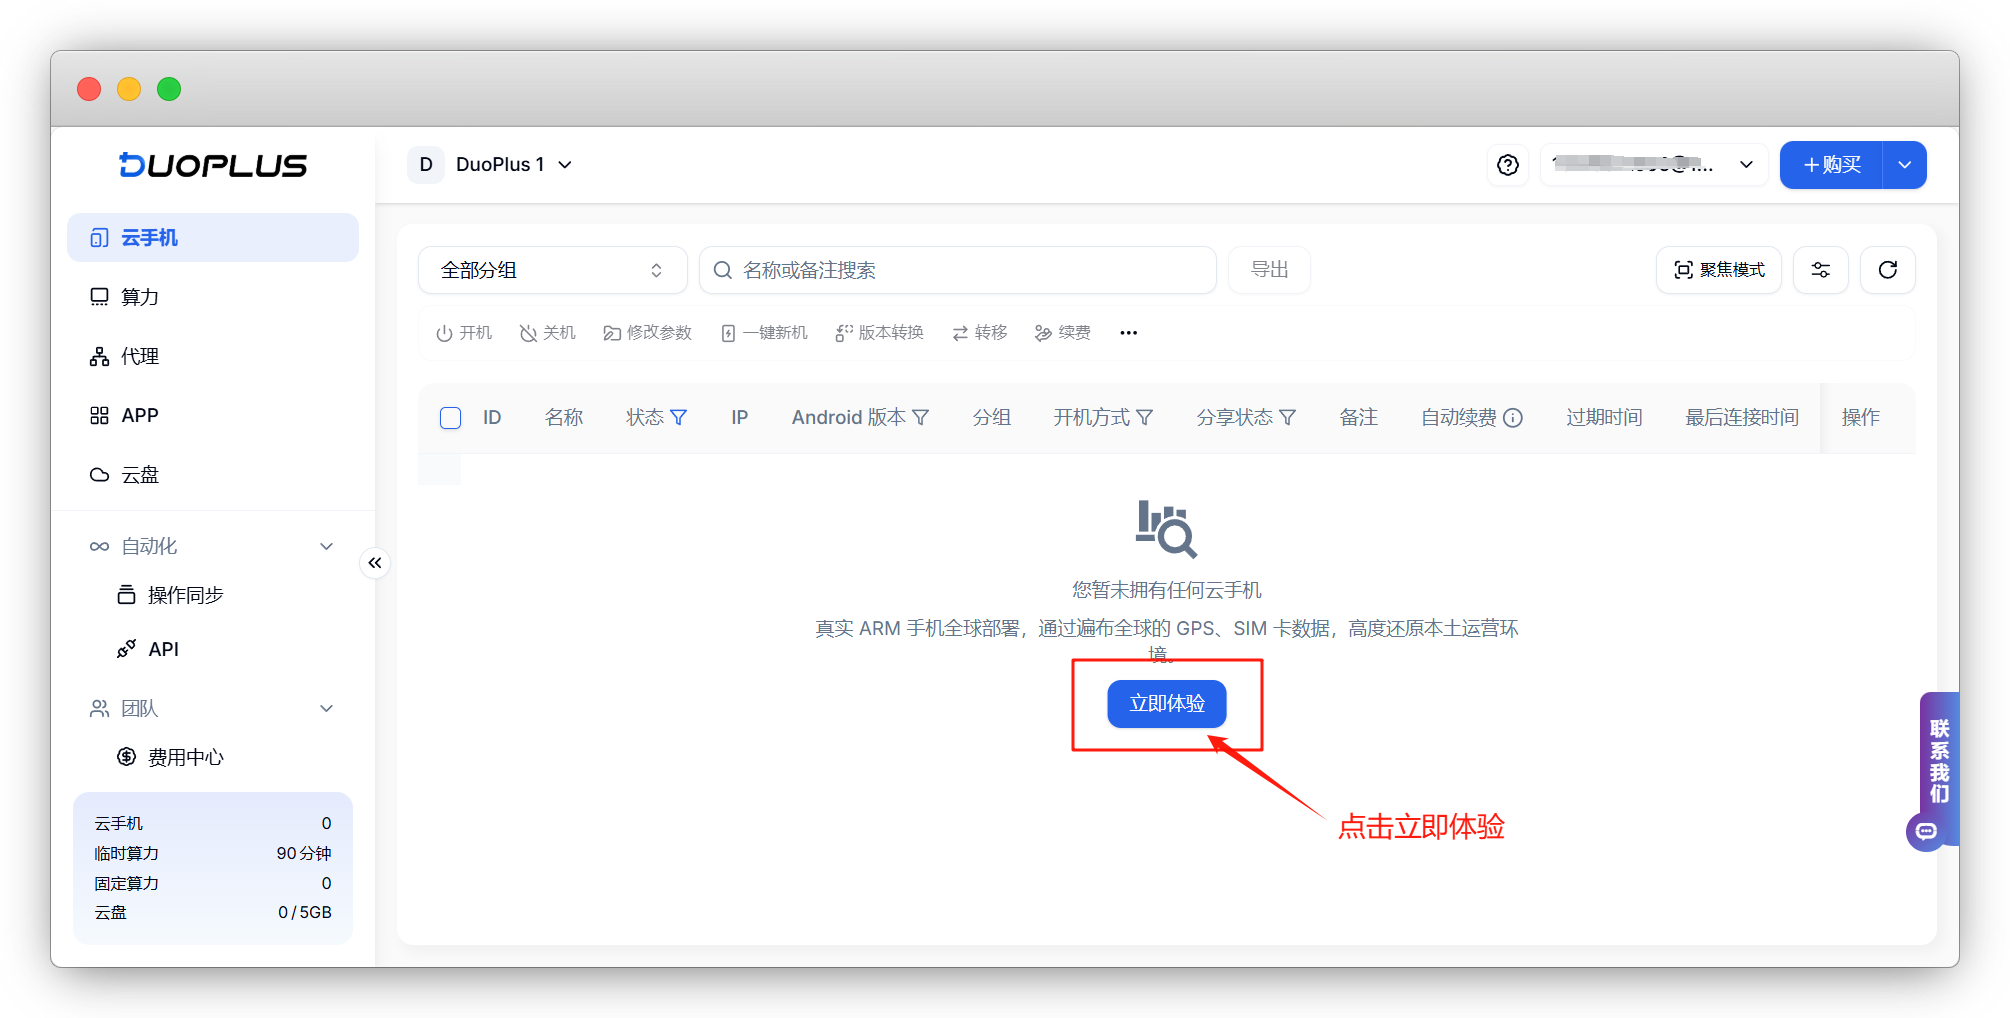Screen dimensions: 2010x1018
Task: Open the filter settings sliders icon
Action: (x=1821, y=270)
